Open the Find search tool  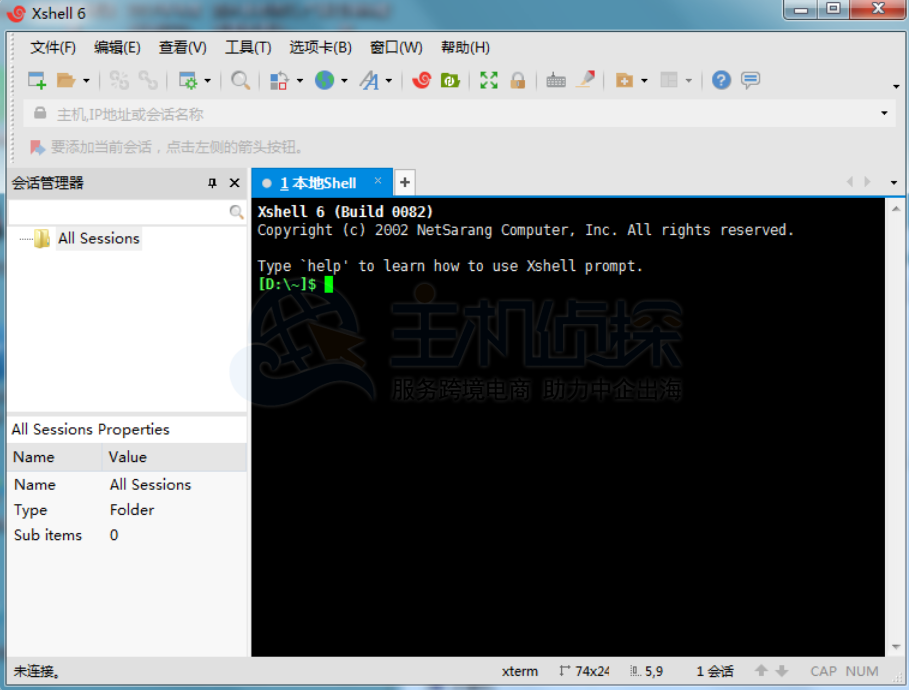(x=240, y=80)
